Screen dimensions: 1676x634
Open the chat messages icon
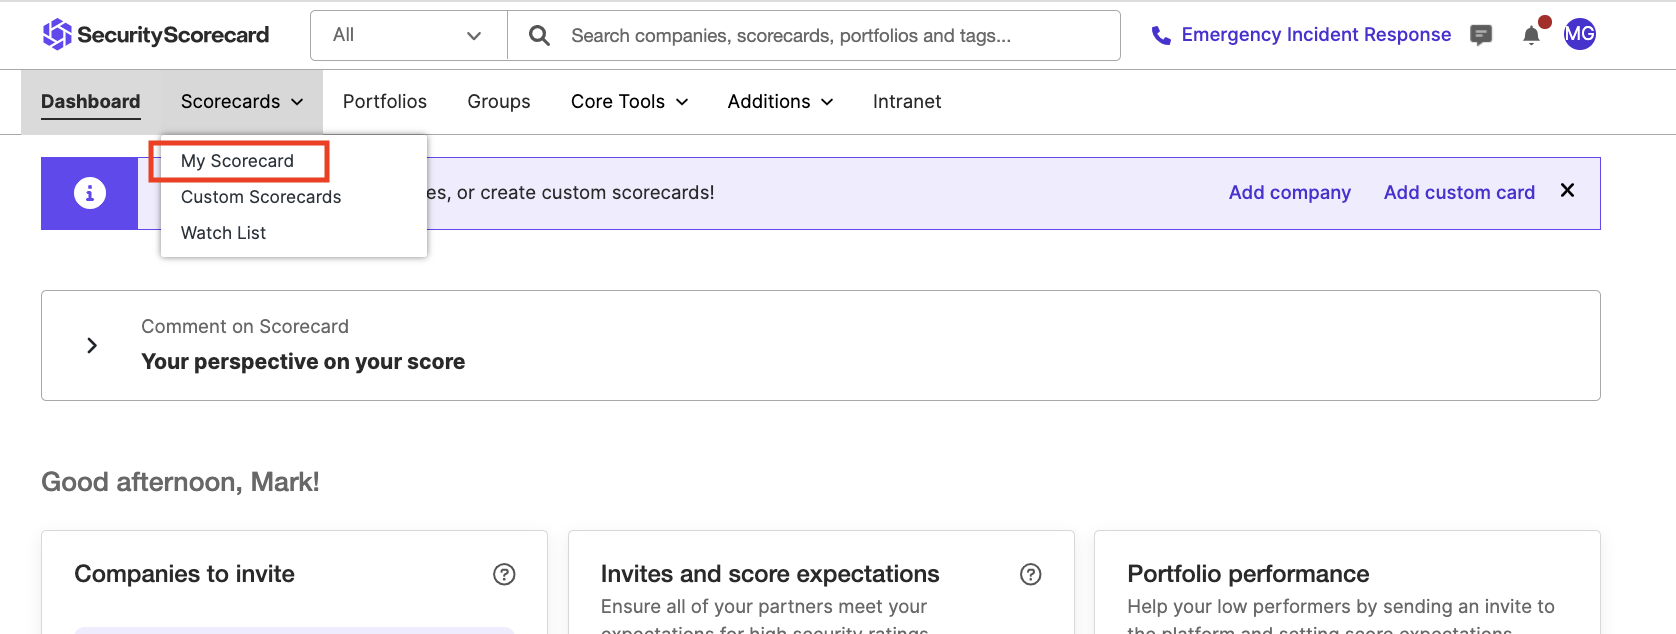[1481, 35]
